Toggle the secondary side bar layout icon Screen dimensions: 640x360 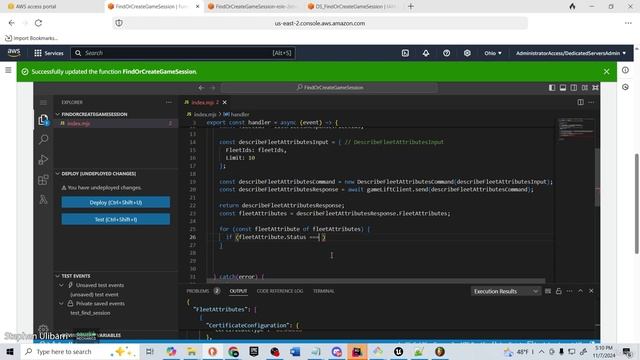click(x=574, y=87)
